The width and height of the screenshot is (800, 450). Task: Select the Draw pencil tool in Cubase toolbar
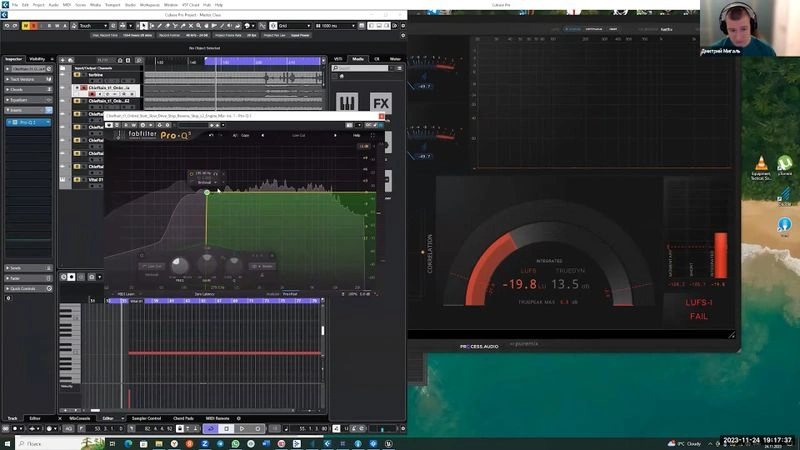160,26
